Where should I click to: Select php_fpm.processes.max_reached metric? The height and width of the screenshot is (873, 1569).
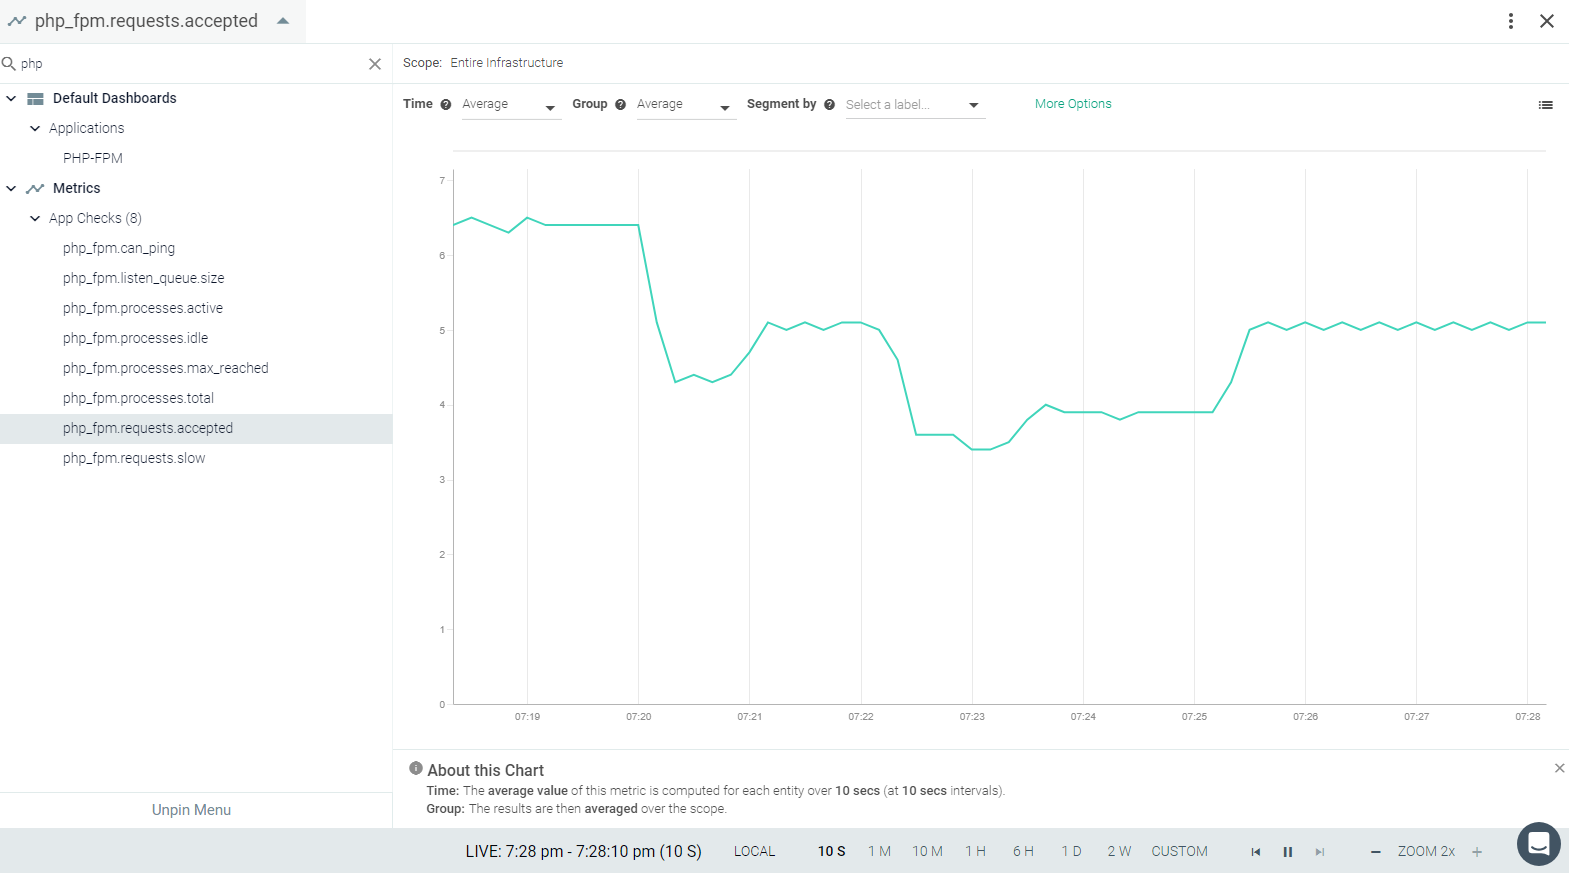click(165, 368)
